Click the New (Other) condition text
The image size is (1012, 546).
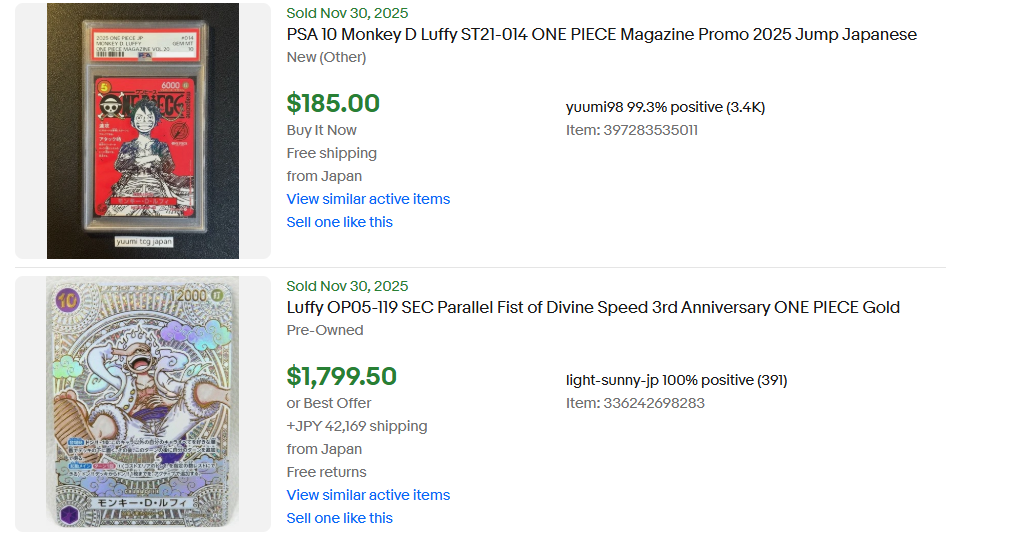pos(326,57)
